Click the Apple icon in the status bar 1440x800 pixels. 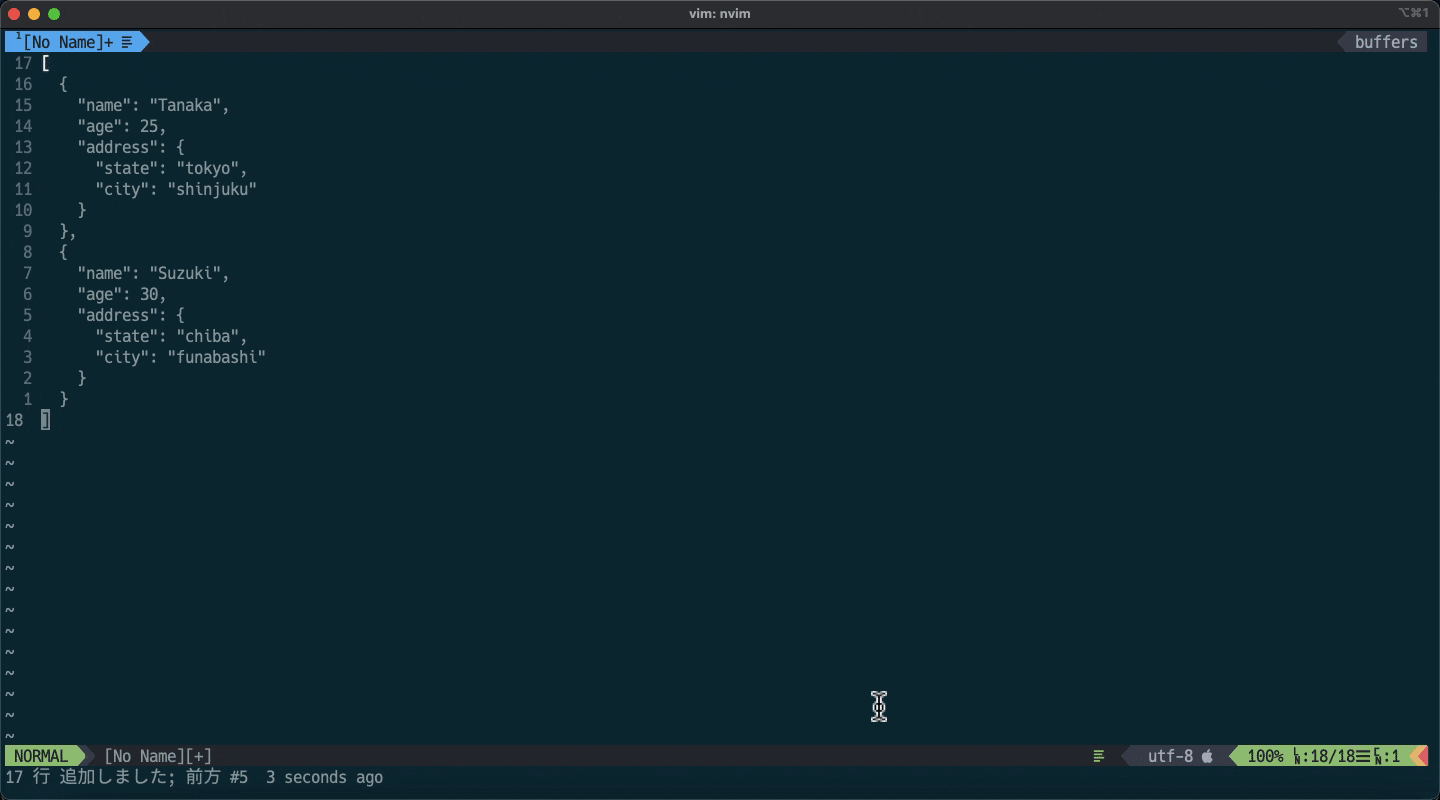point(1208,756)
